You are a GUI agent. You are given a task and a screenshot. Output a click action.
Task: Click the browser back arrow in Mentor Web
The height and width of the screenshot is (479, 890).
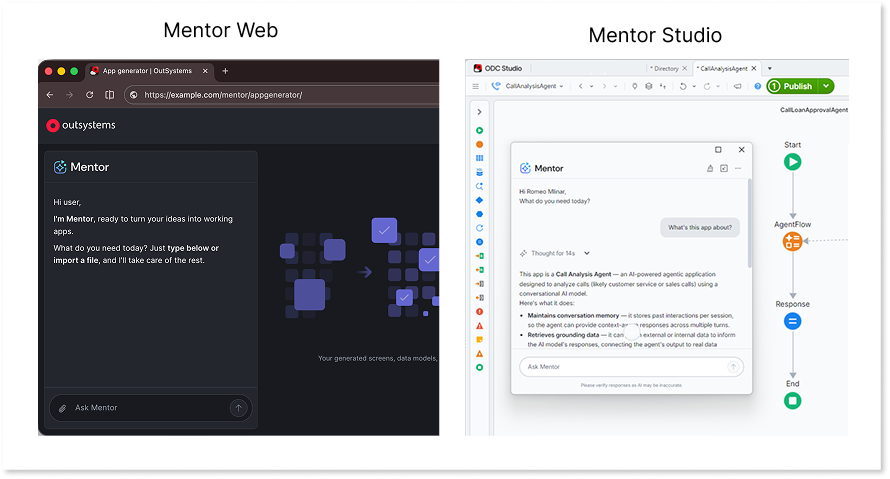[50, 95]
